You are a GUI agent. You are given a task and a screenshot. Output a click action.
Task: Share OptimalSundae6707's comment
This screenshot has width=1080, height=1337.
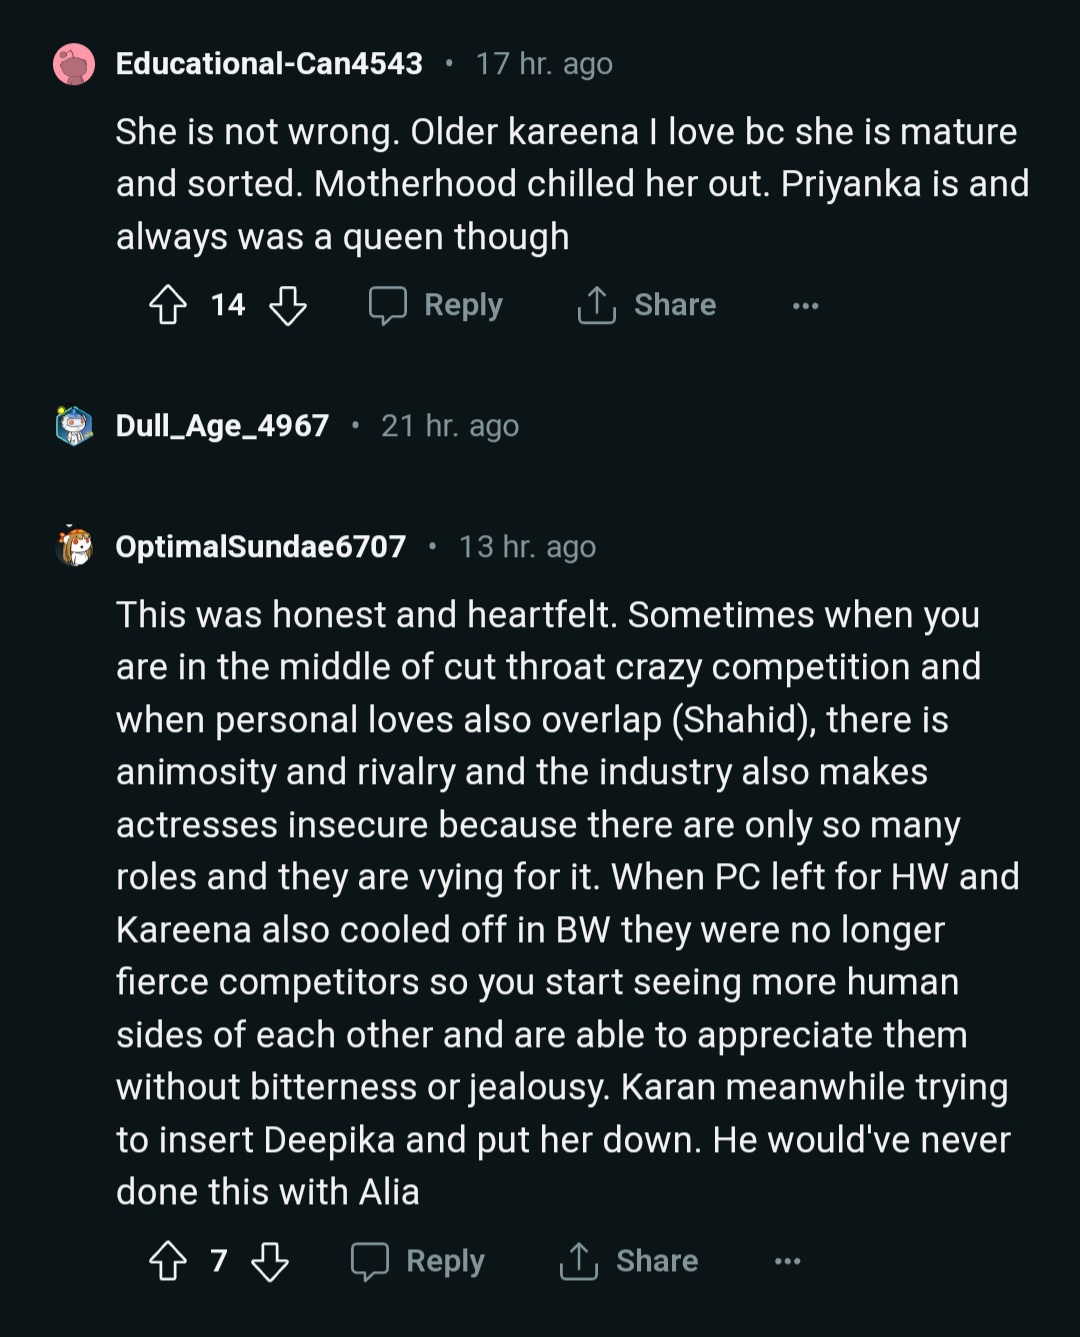tap(629, 1261)
